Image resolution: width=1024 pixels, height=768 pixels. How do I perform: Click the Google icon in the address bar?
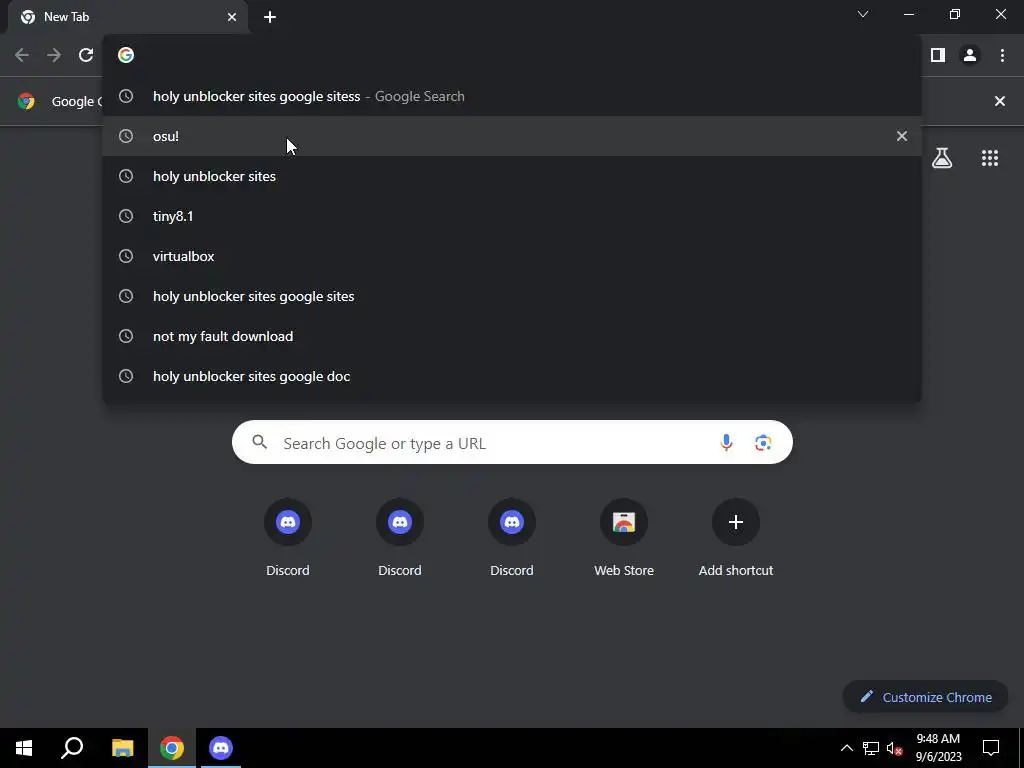(126, 56)
